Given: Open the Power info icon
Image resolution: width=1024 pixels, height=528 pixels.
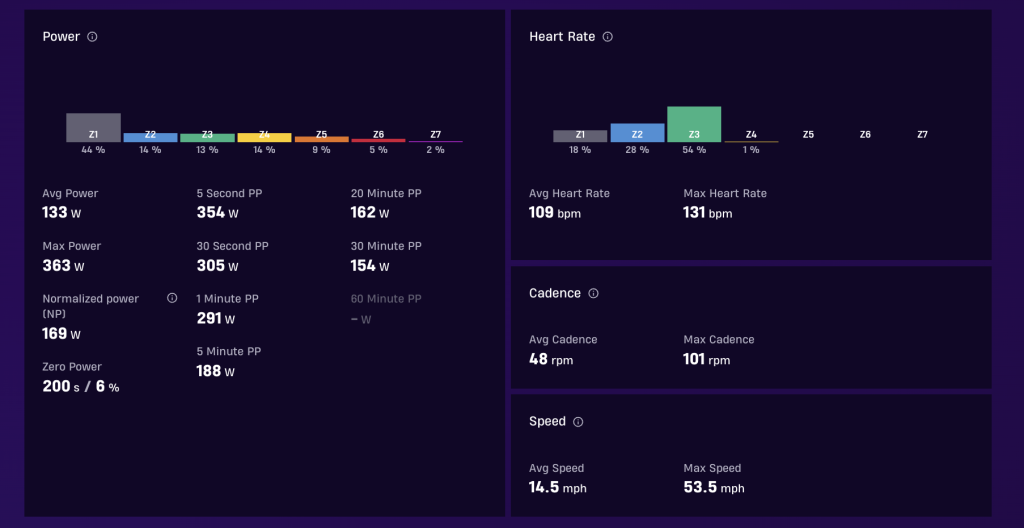Looking at the screenshot, I should (92, 37).
